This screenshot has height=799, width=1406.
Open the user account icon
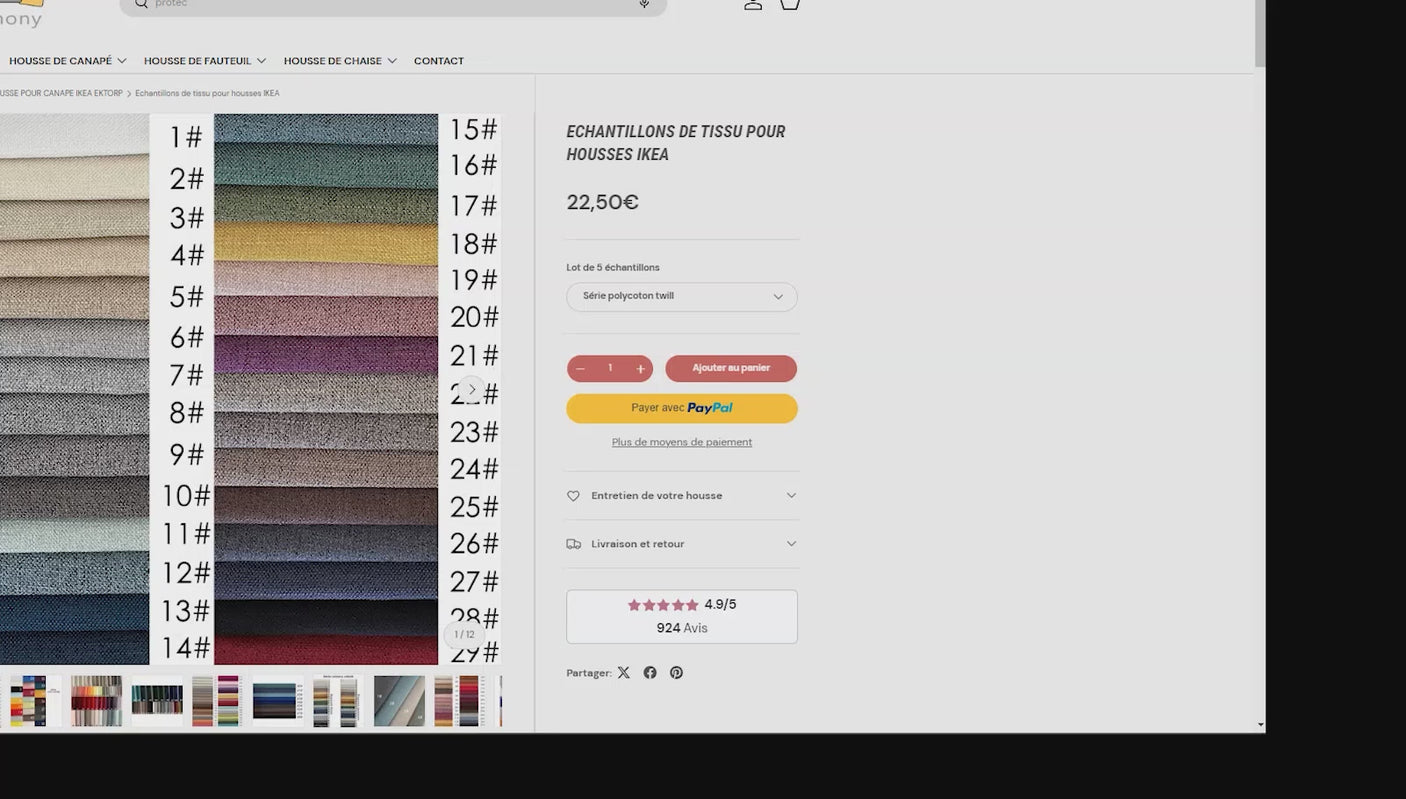click(753, 4)
